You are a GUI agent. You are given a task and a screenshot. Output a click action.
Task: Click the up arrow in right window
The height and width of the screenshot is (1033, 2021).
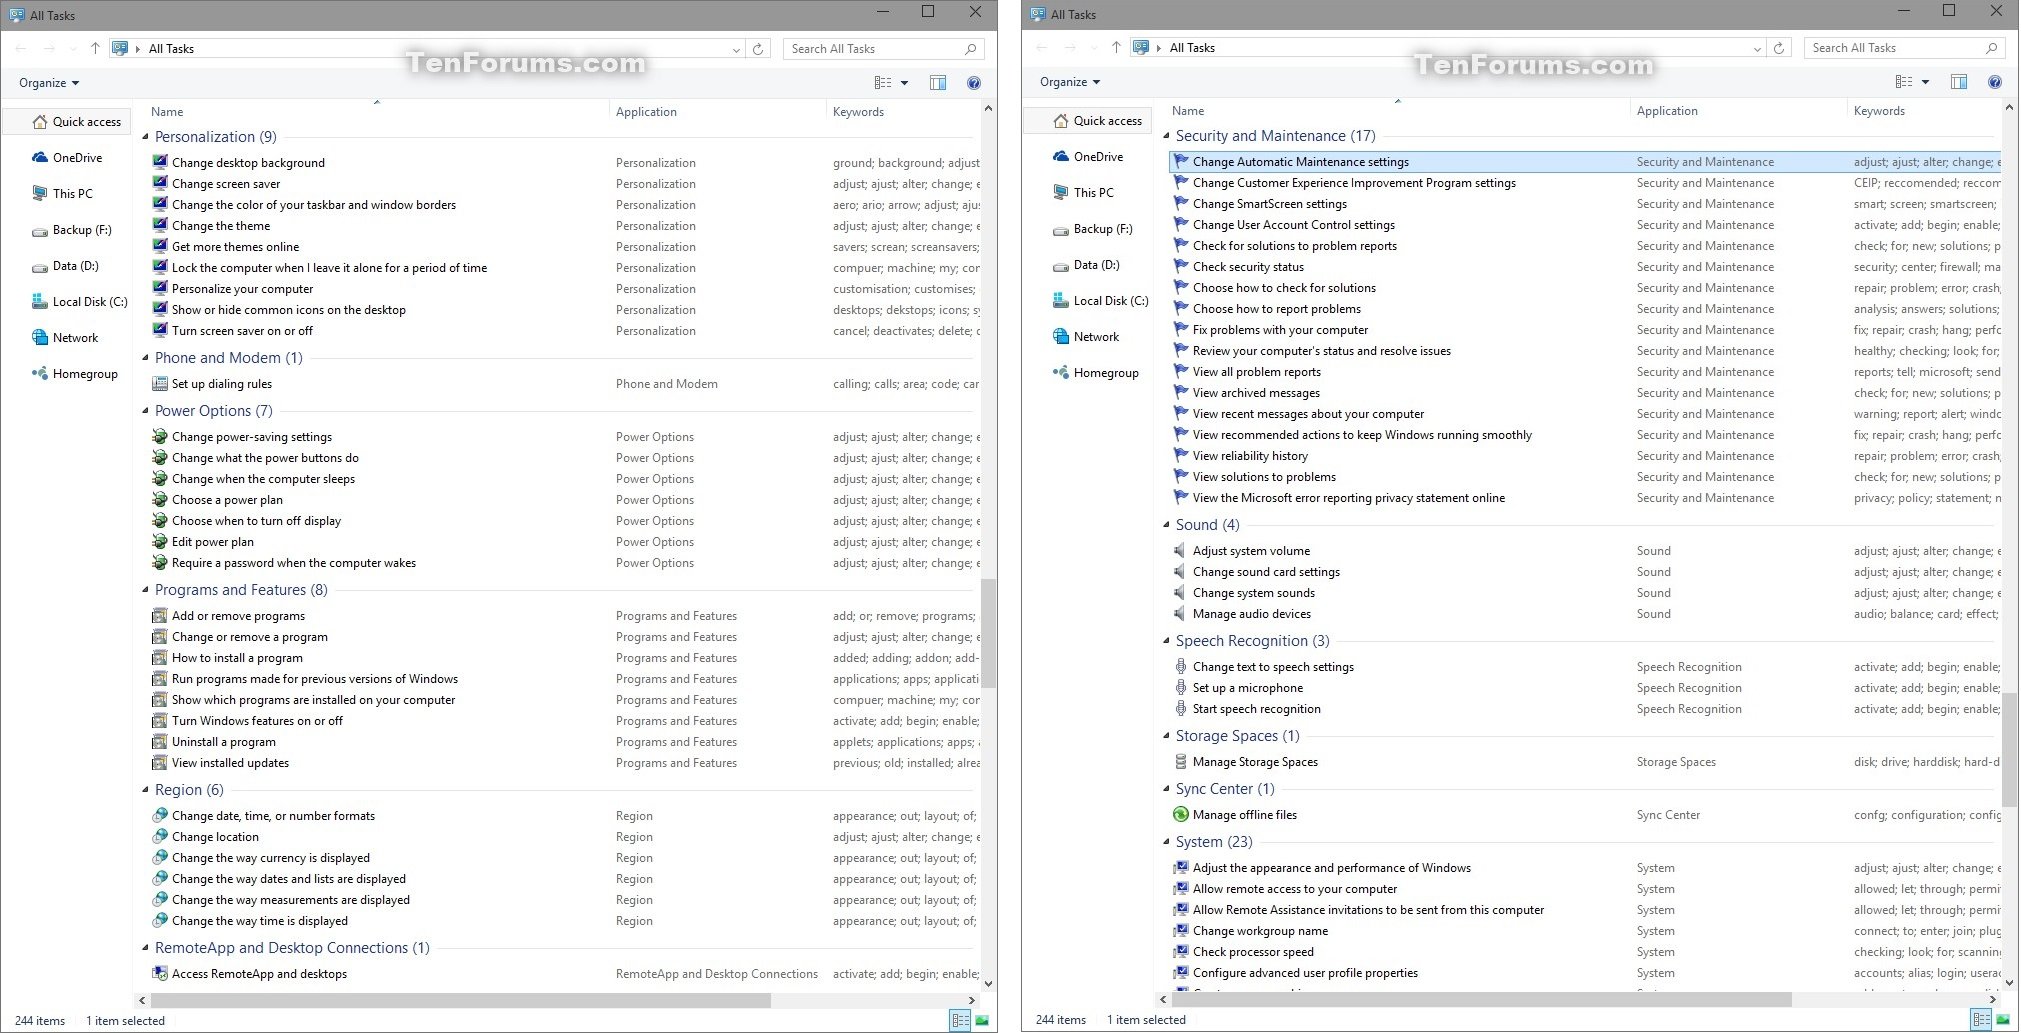pos(1116,47)
